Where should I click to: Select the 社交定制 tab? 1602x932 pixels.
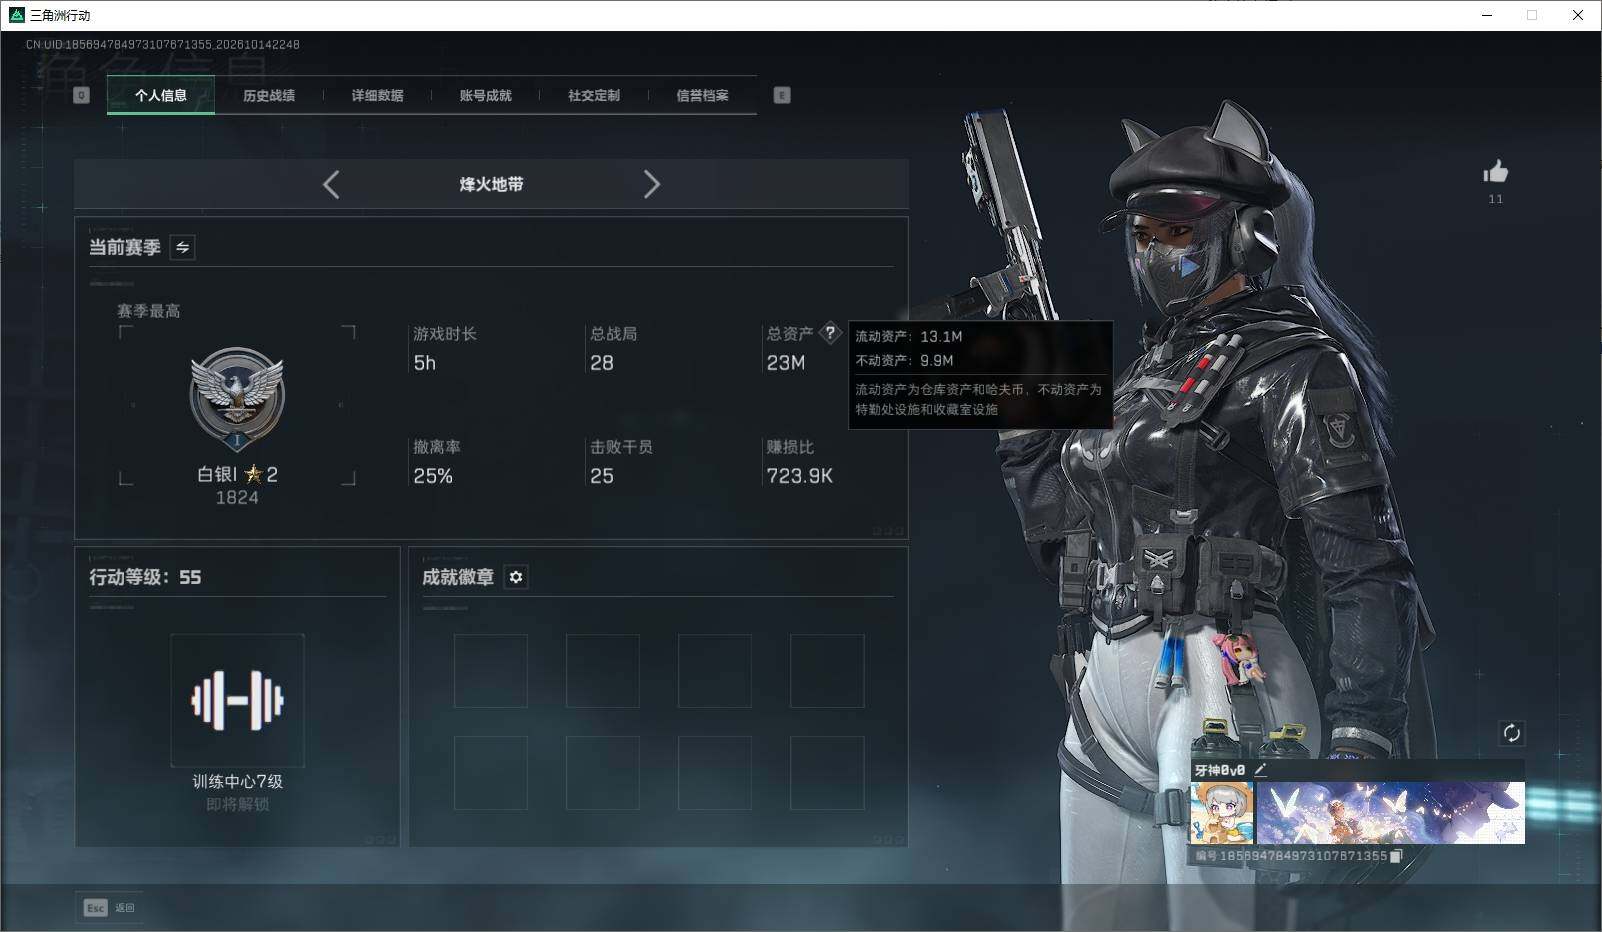594,95
